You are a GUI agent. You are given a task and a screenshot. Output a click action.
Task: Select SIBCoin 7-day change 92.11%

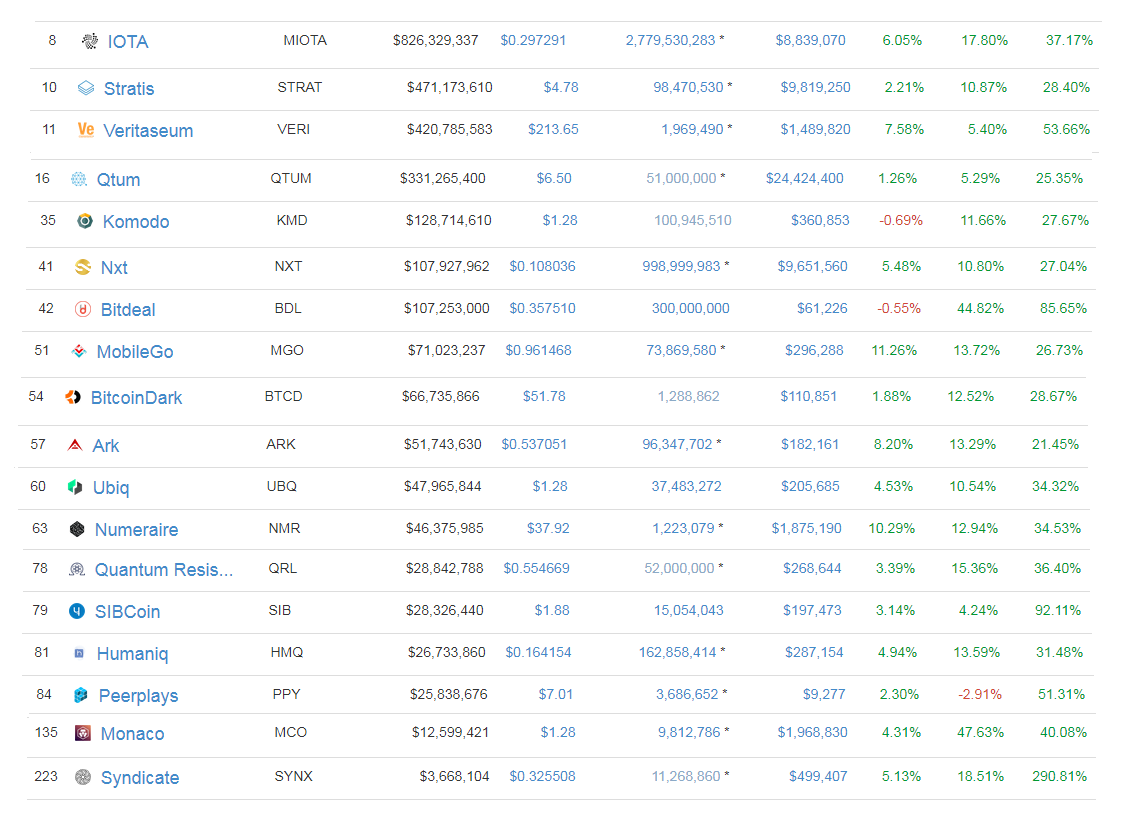pos(1058,611)
